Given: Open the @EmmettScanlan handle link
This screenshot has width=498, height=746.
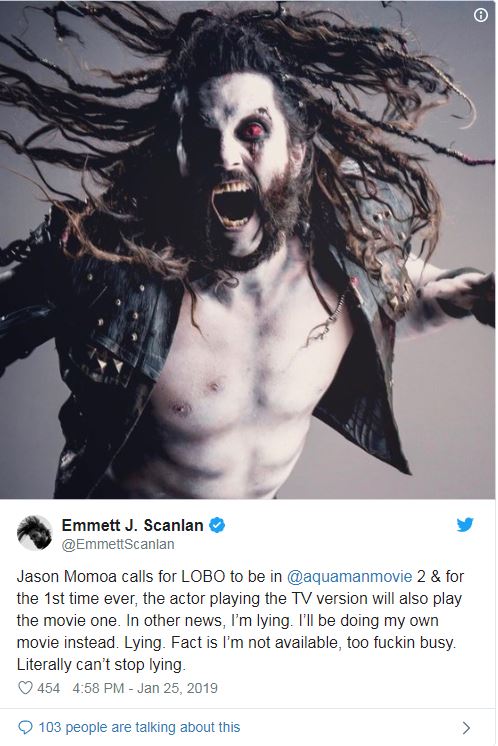Looking at the screenshot, I should pyautogui.click(x=118, y=544).
